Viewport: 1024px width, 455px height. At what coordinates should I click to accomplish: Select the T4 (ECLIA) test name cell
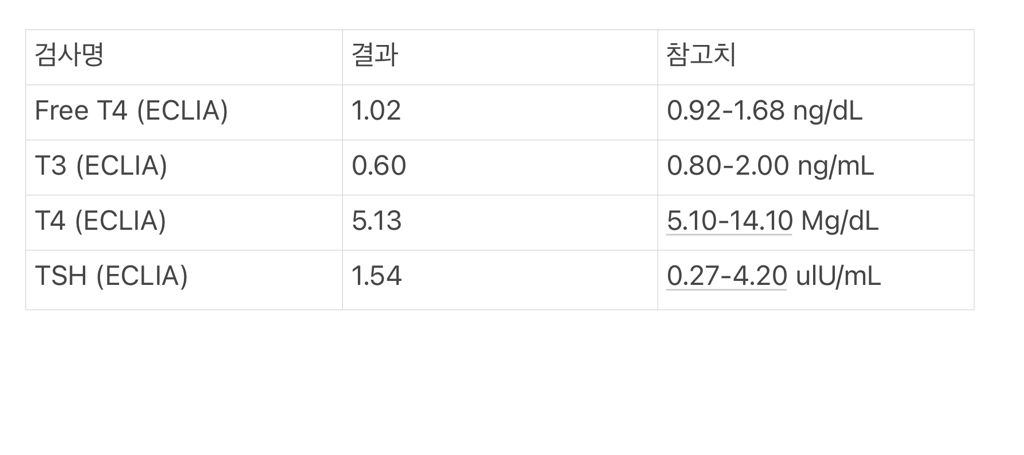point(100,221)
